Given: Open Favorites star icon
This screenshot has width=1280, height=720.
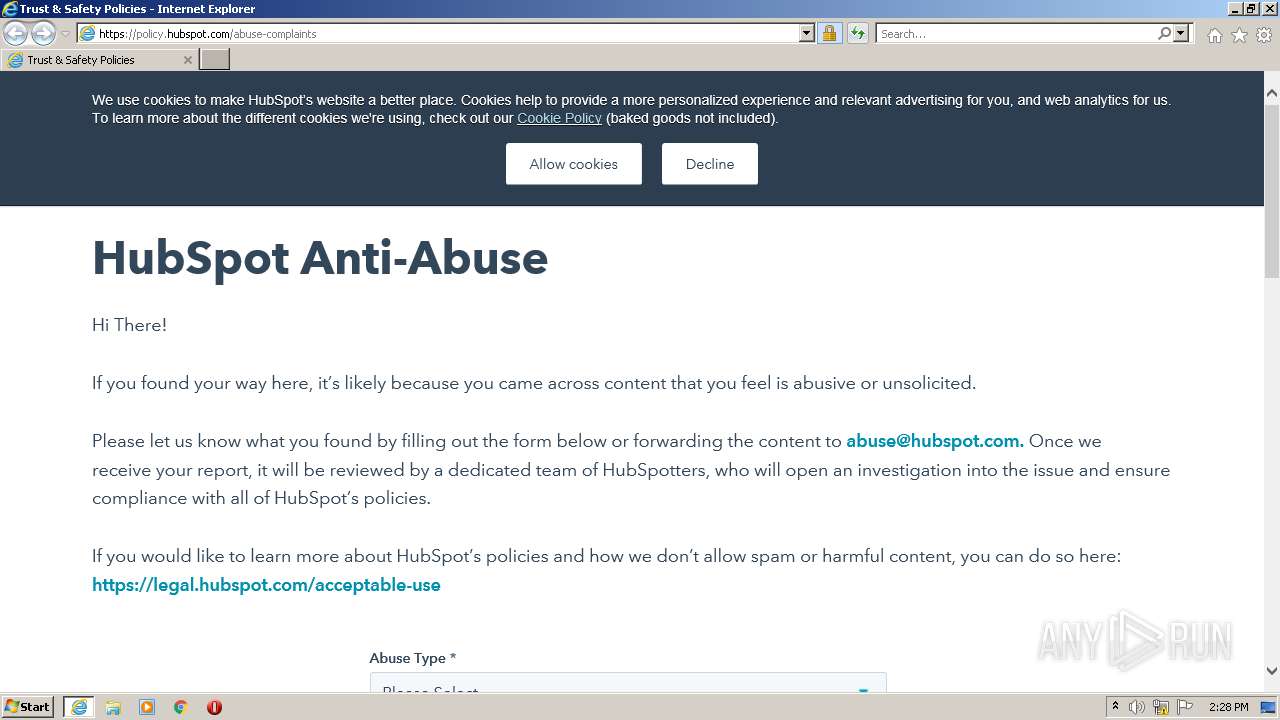Looking at the screenshot, I should pyautogui.click(x=1239, y=35).
